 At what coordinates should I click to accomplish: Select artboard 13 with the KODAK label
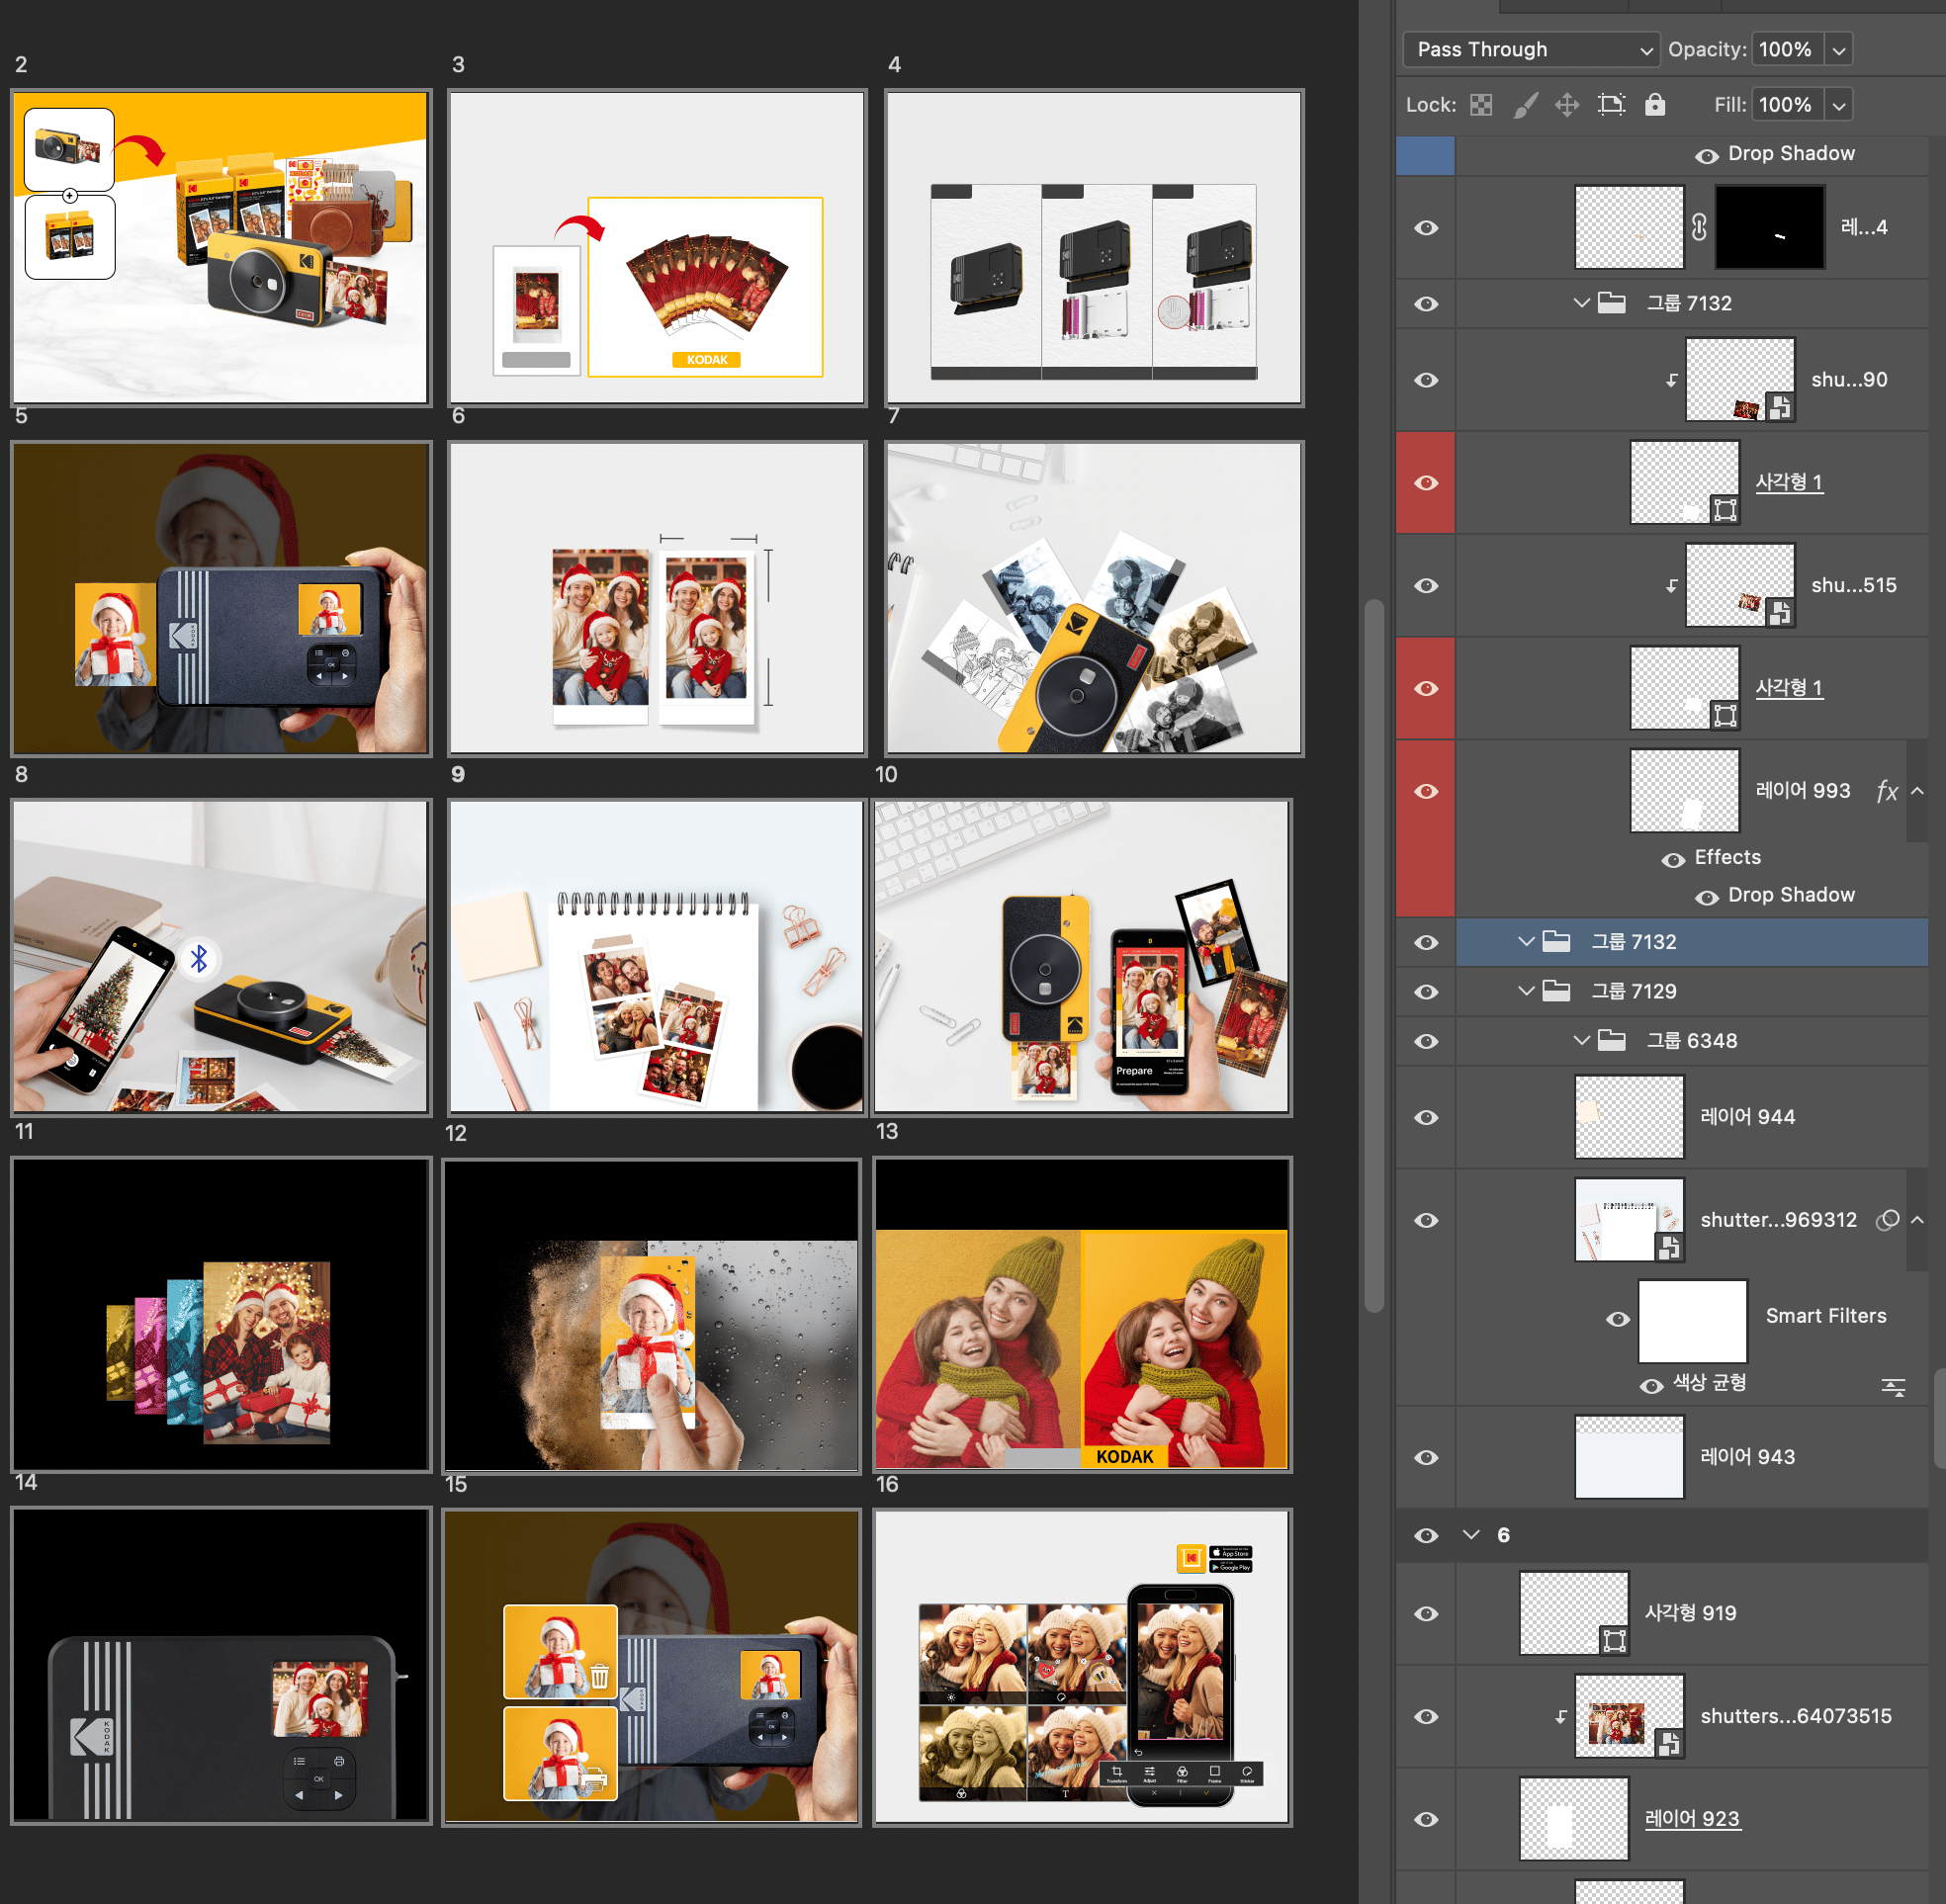1081,1314
